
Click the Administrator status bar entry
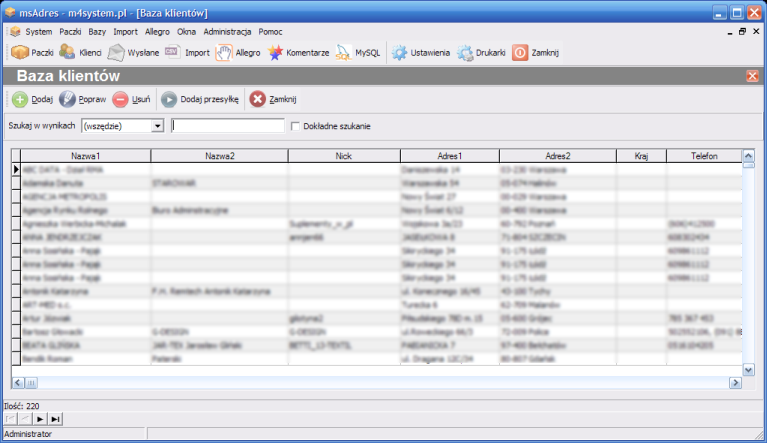28,434
